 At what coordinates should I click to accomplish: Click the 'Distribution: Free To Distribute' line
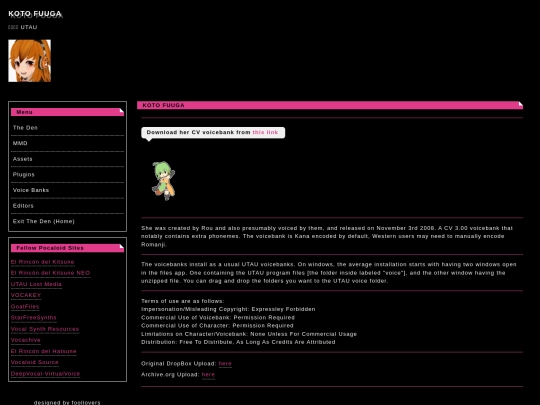click(238, 342)
